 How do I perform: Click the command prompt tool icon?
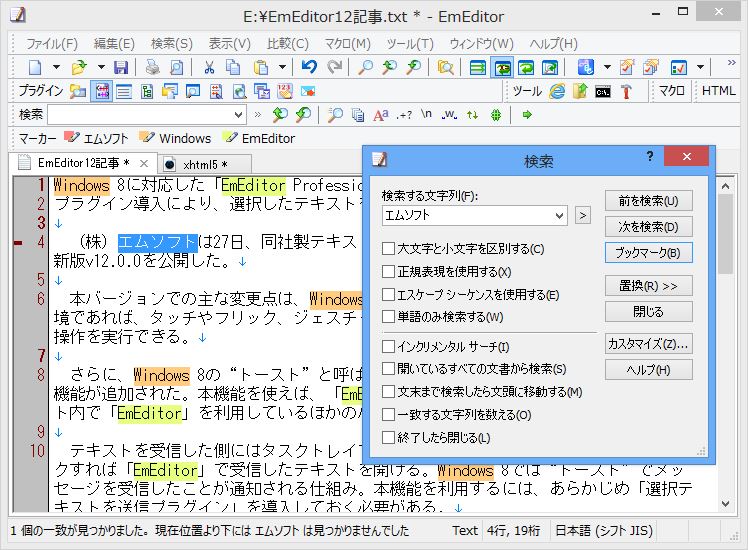point(603,92)
